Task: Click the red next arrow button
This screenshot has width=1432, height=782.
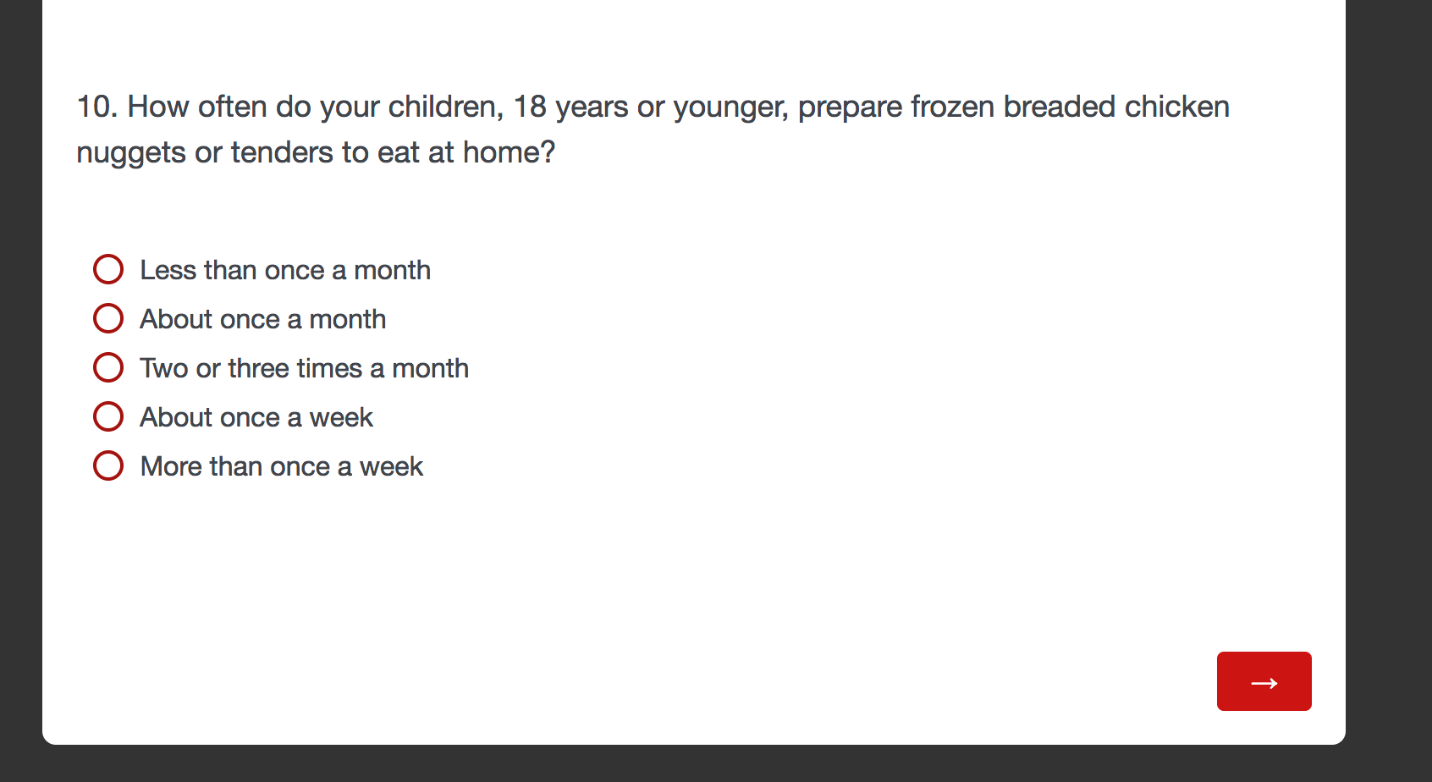Action: [x=1263, y=681]
